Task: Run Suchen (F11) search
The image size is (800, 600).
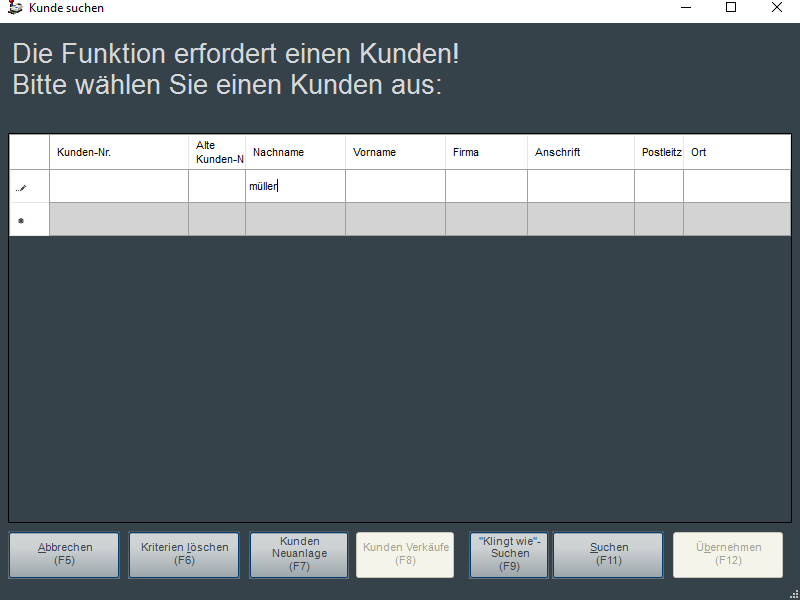Action: click(608, 554)
